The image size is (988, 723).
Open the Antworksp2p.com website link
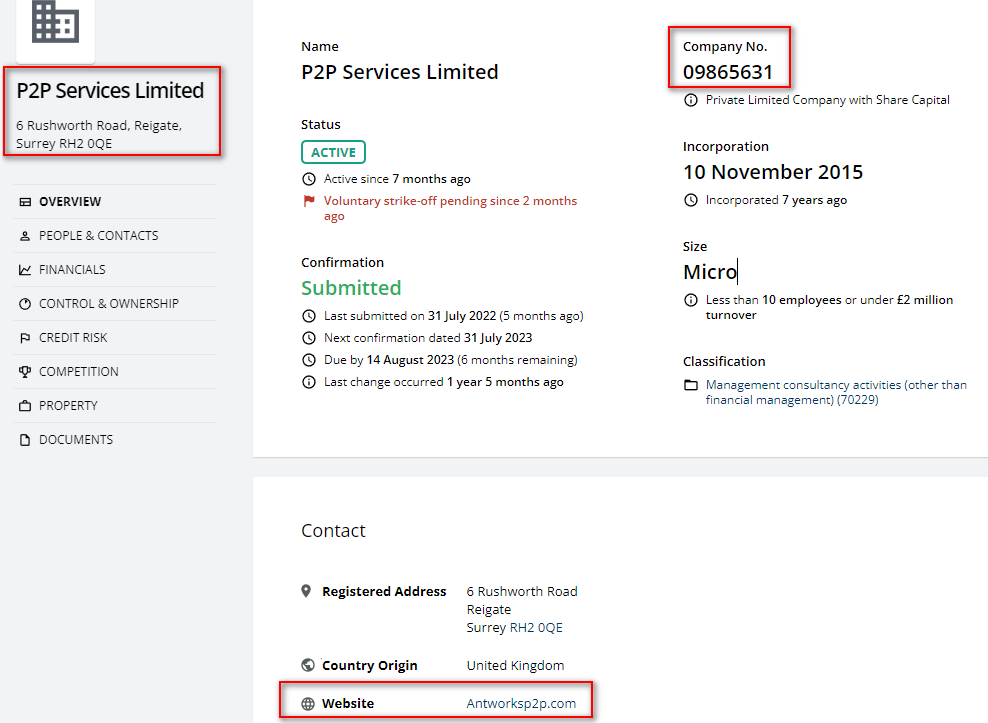pos(521,703)
